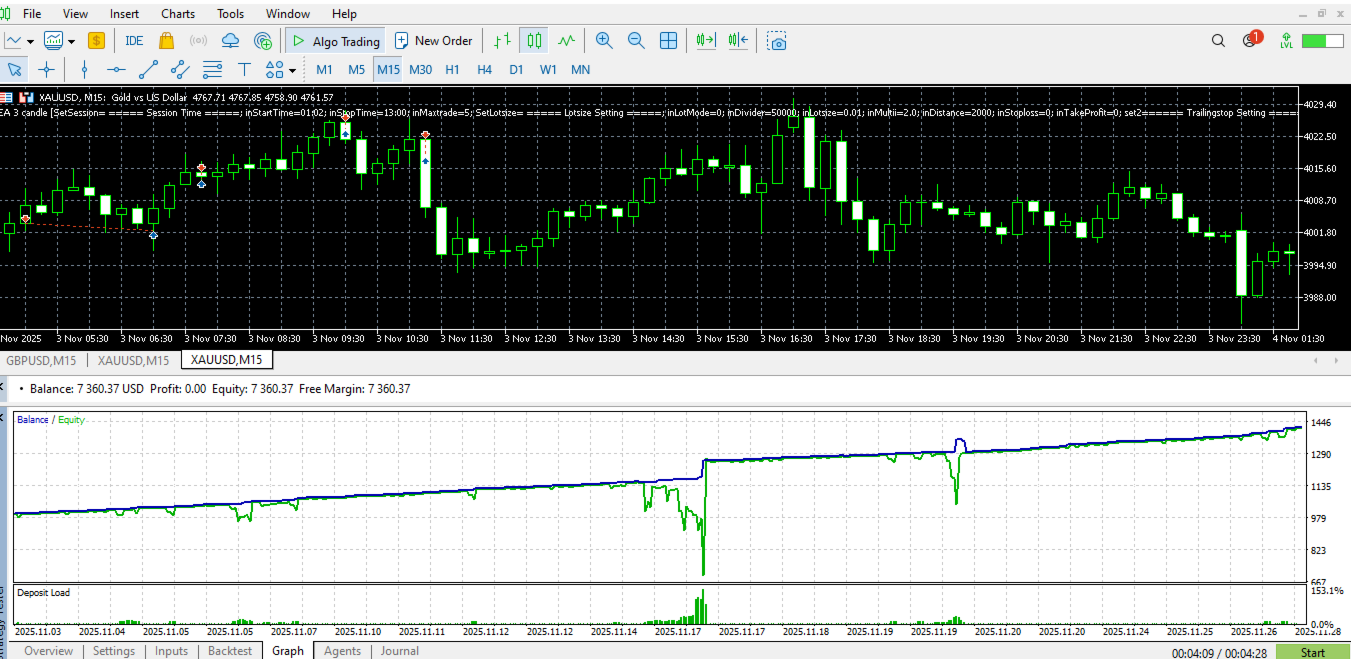
Task: Switch chart to candlestick display mode
Action: click(534, 41)
